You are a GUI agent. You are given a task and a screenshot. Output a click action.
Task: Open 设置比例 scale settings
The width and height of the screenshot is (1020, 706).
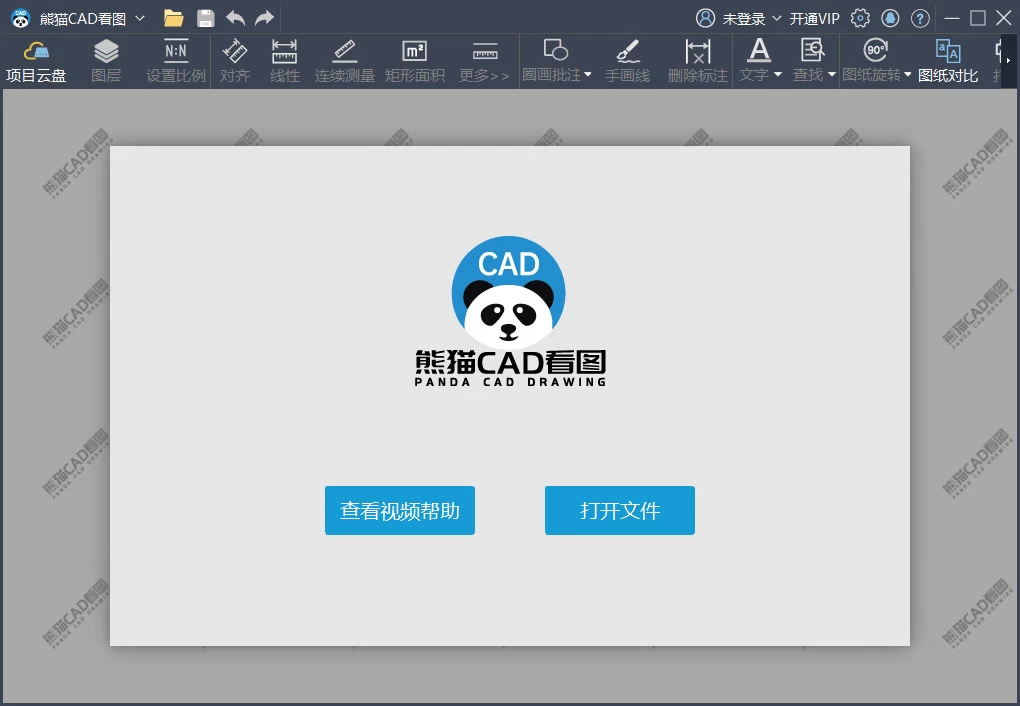click(x=173, y=60)
